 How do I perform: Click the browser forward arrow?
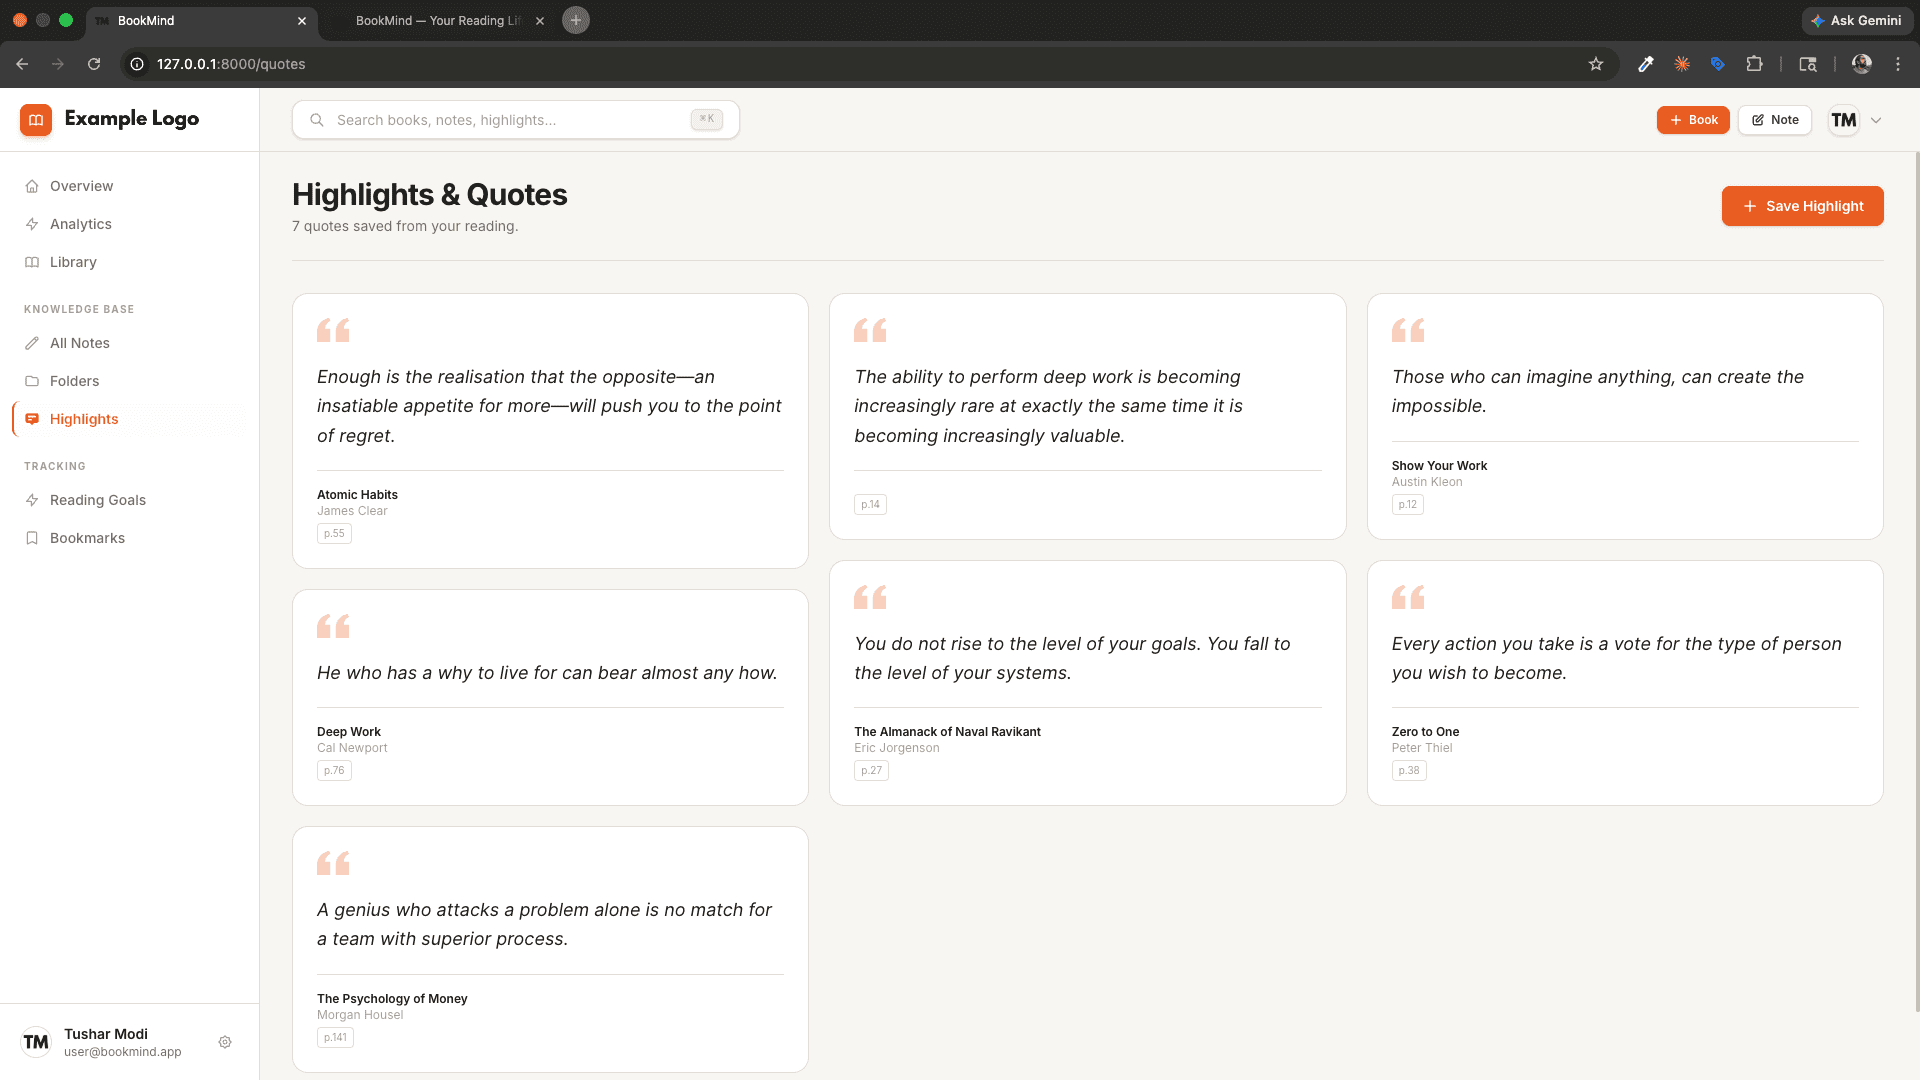pos(58,64)
